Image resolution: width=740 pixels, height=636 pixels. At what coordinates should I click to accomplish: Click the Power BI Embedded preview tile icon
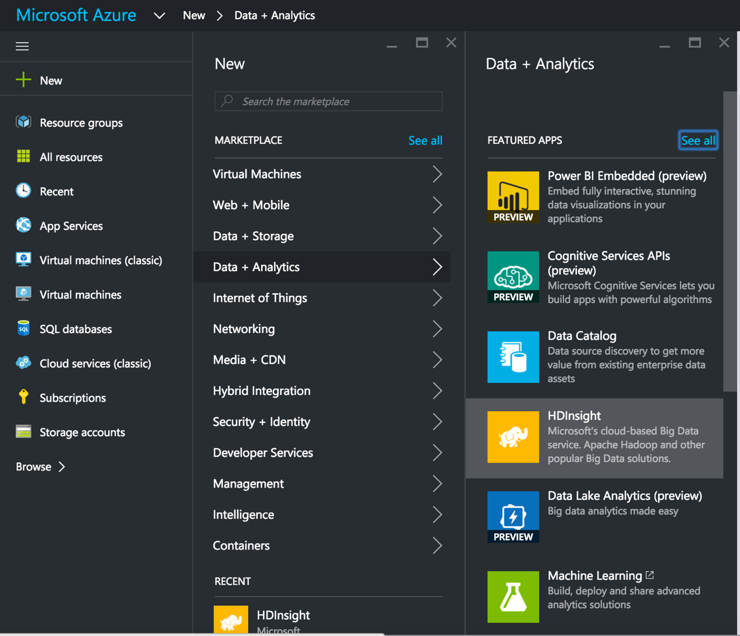[x=513, y=197]
